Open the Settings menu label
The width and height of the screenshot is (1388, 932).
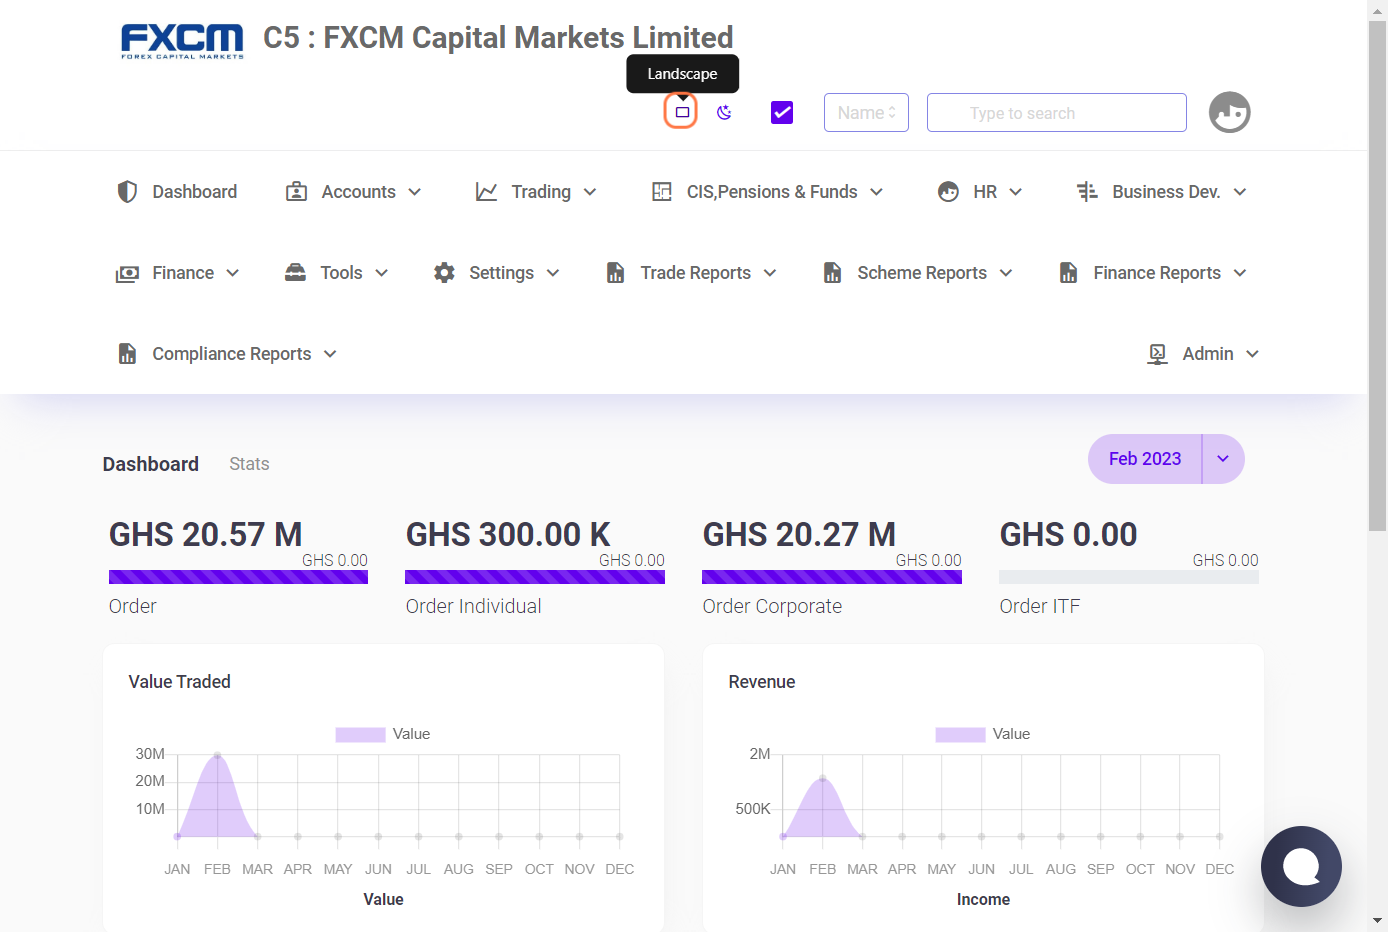point(501,273)
